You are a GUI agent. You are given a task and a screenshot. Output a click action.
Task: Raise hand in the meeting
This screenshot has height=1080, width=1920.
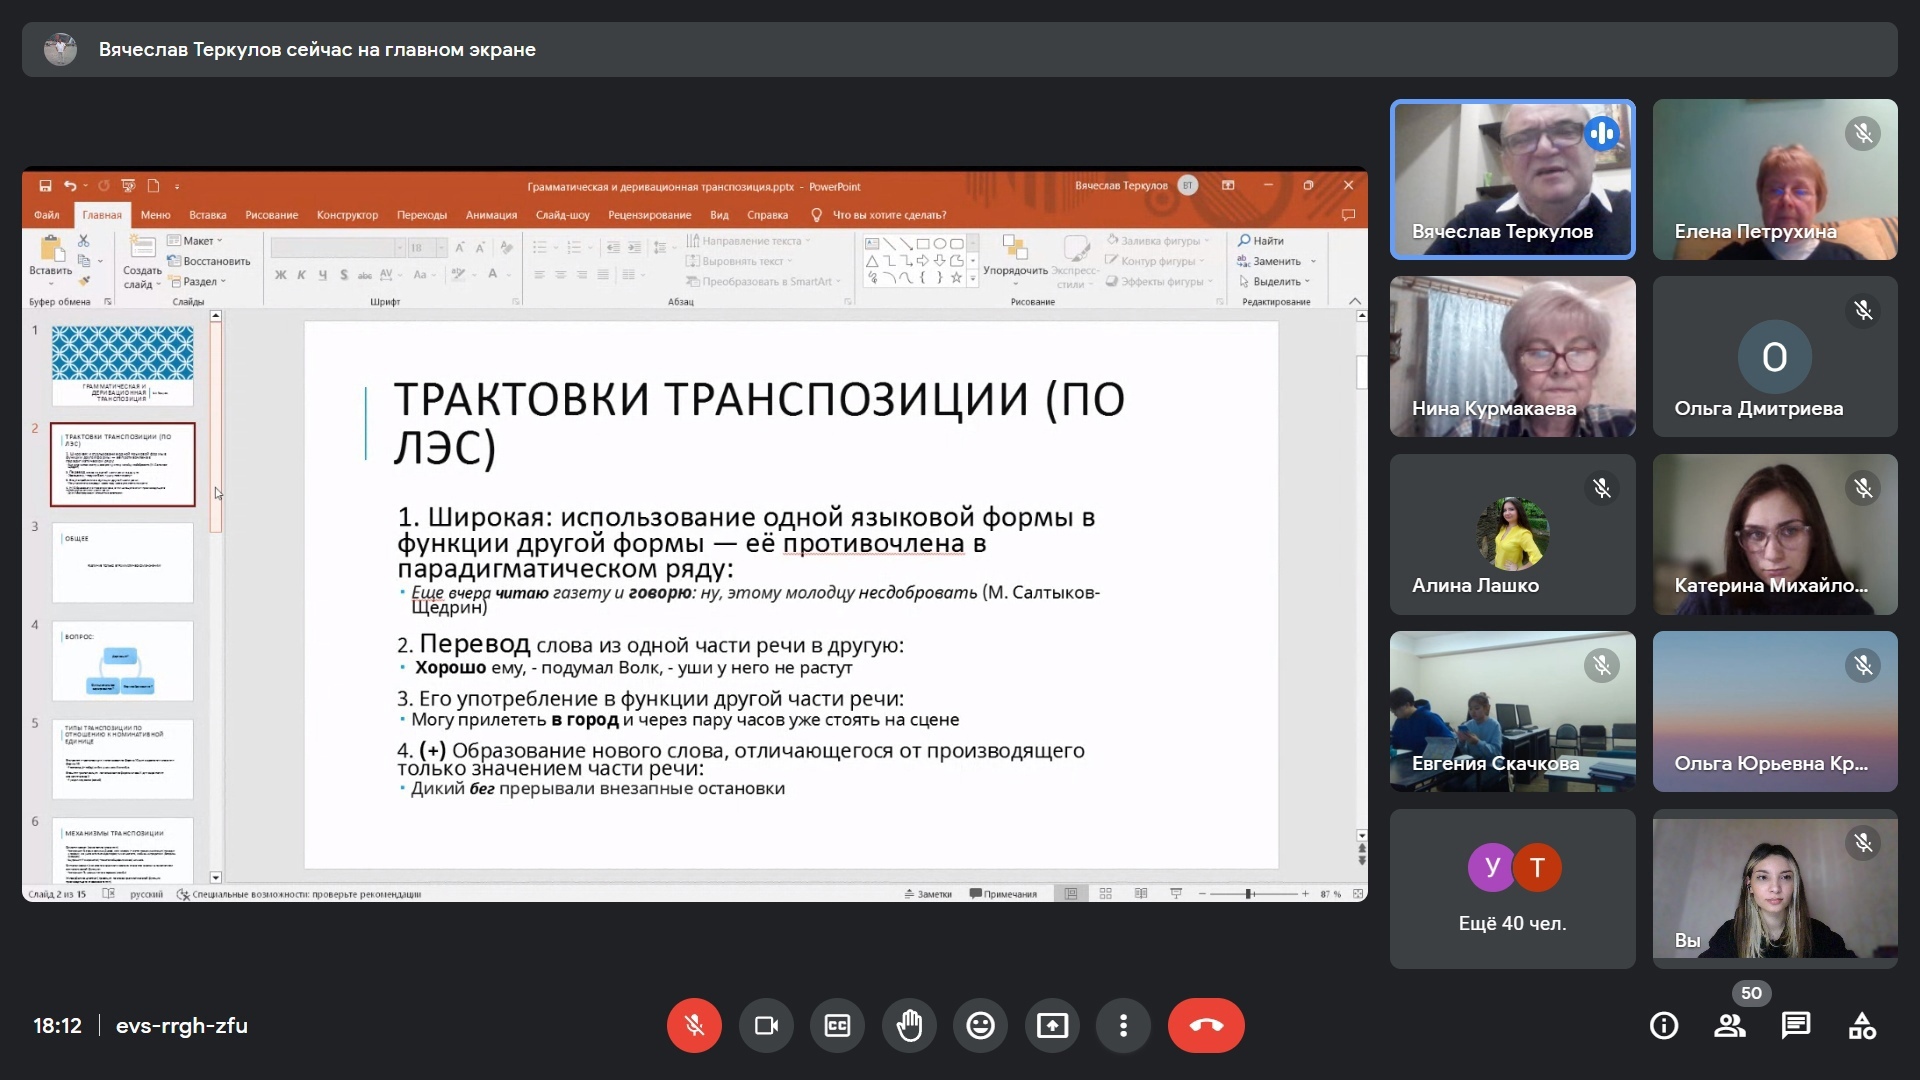[909, 1025]
